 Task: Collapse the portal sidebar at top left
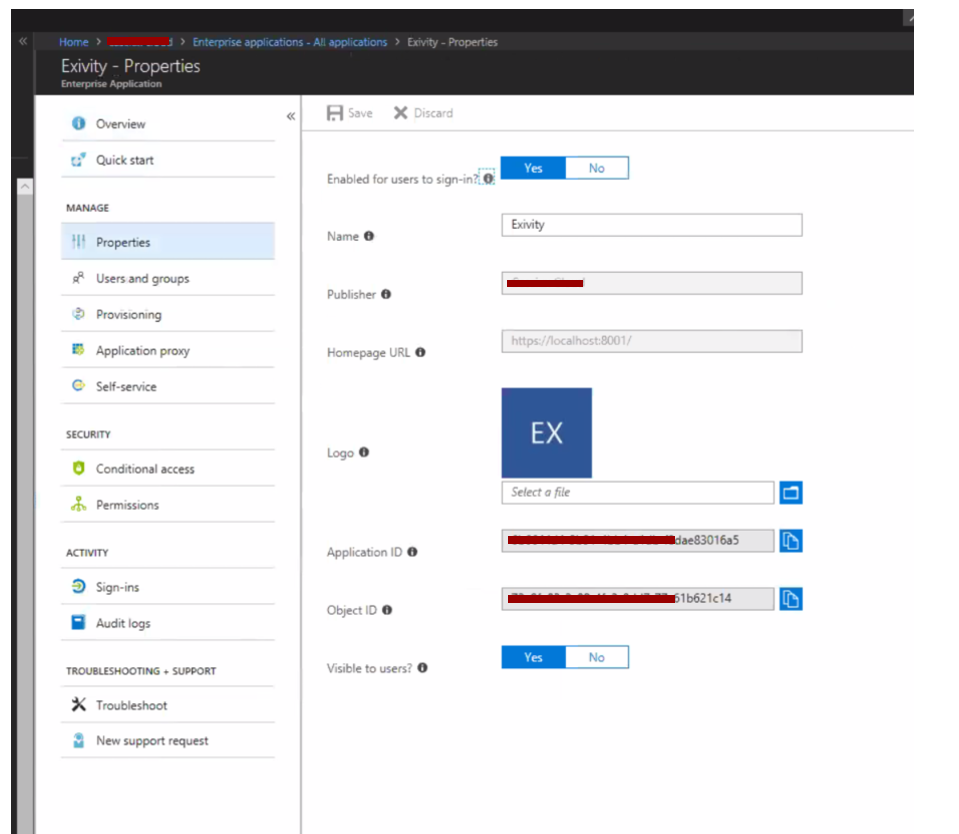(x=23, y=41)
